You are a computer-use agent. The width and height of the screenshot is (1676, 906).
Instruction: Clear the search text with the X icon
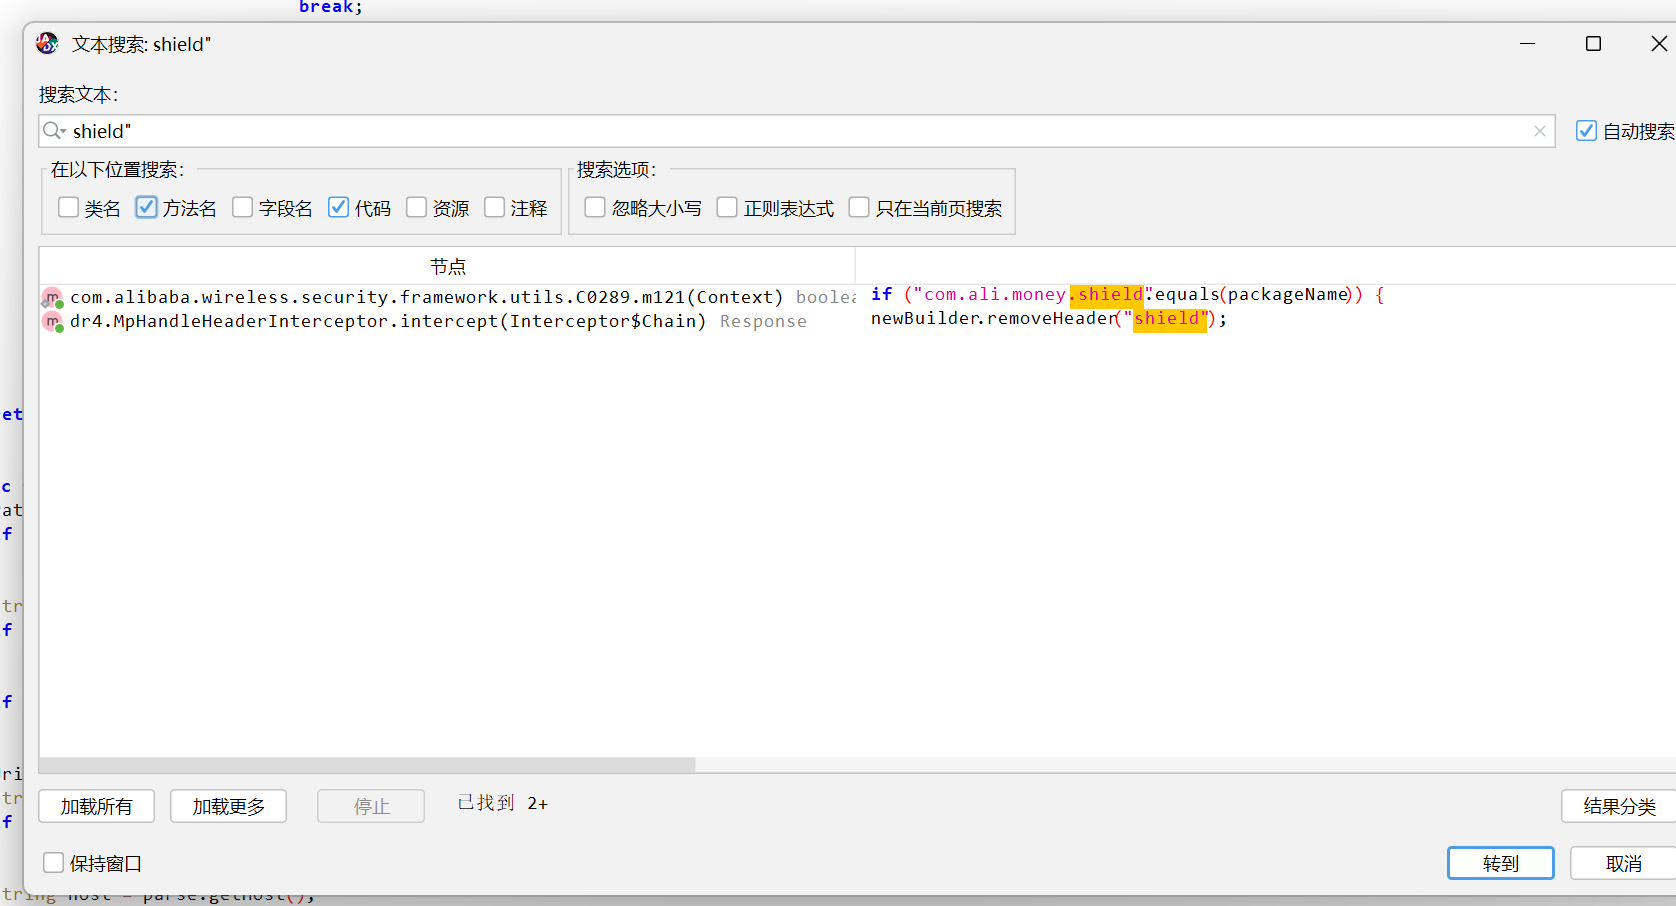(1540, 131)
